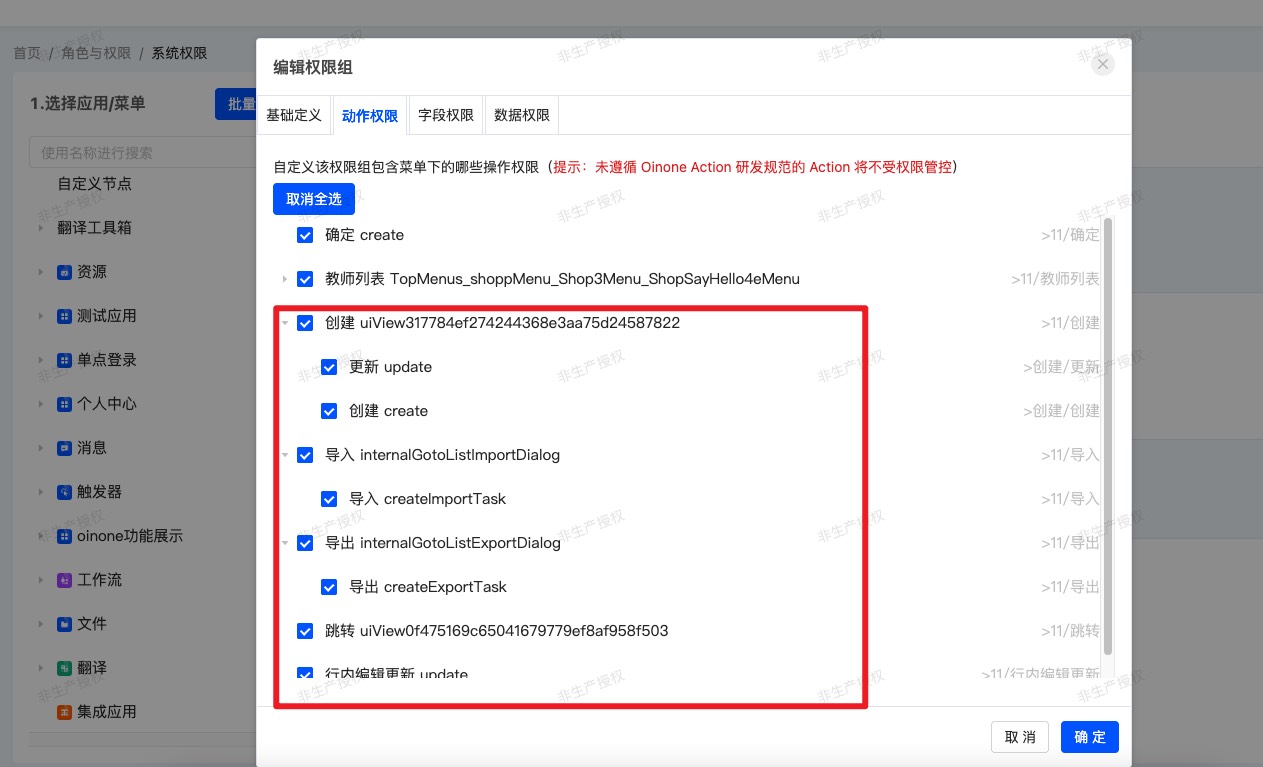Viewport: 1263px width, 767px height.
Task: Click the 取消全选 button
Action: click(314, 199)
